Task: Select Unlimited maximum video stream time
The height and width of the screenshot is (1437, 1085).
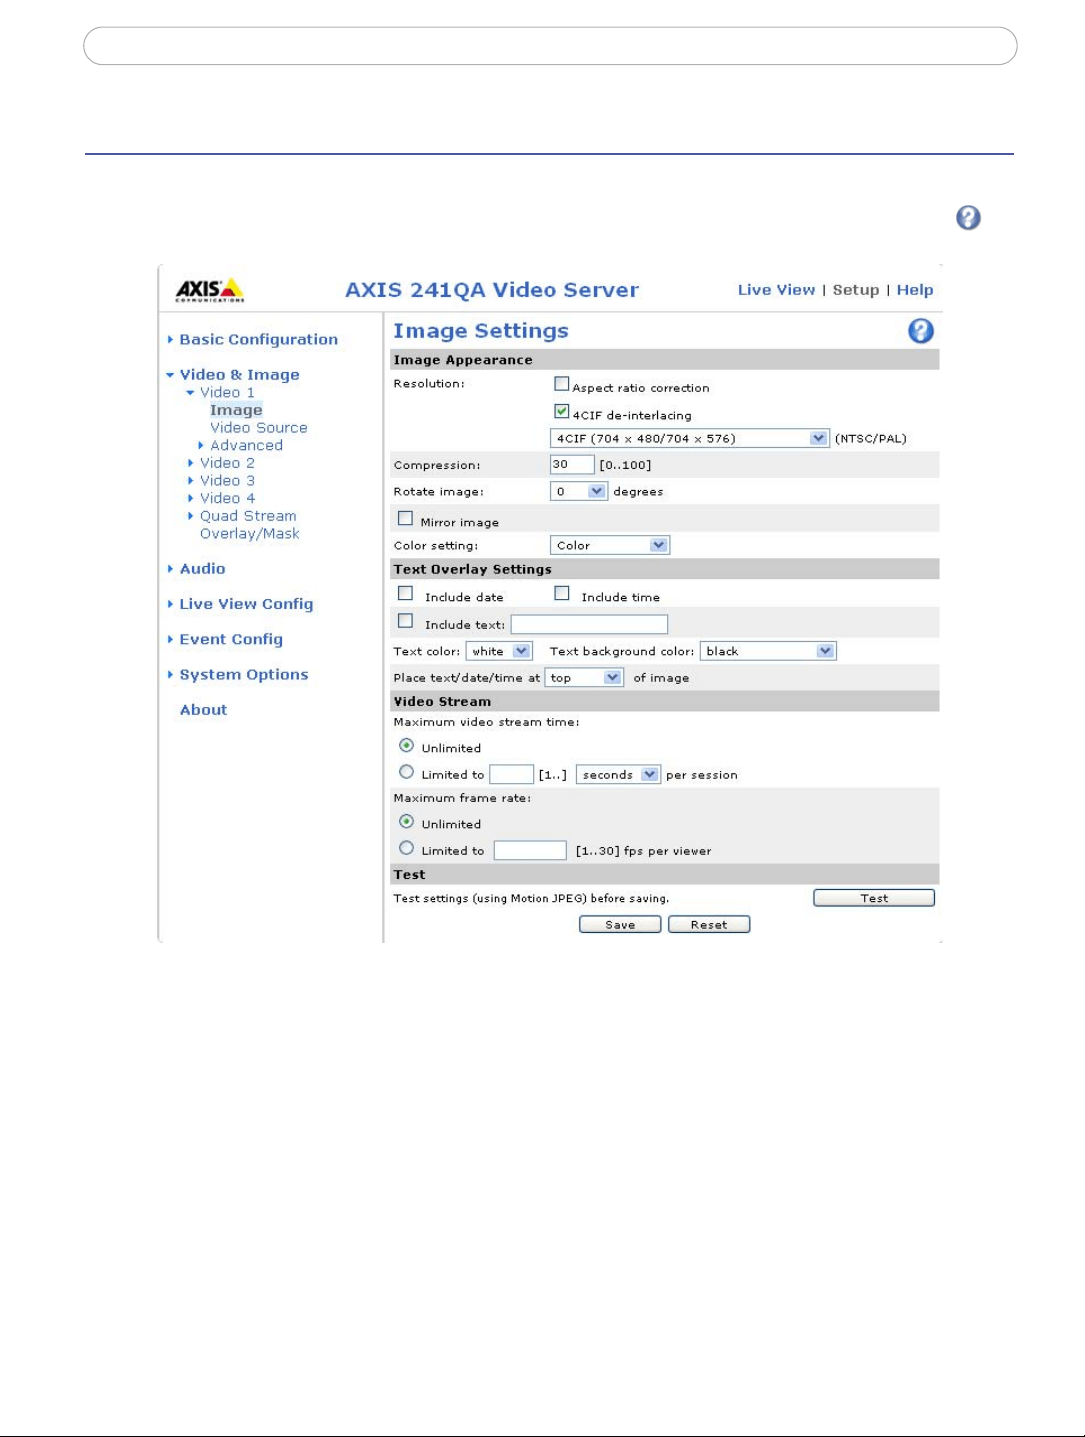Action: pos(406,745)
